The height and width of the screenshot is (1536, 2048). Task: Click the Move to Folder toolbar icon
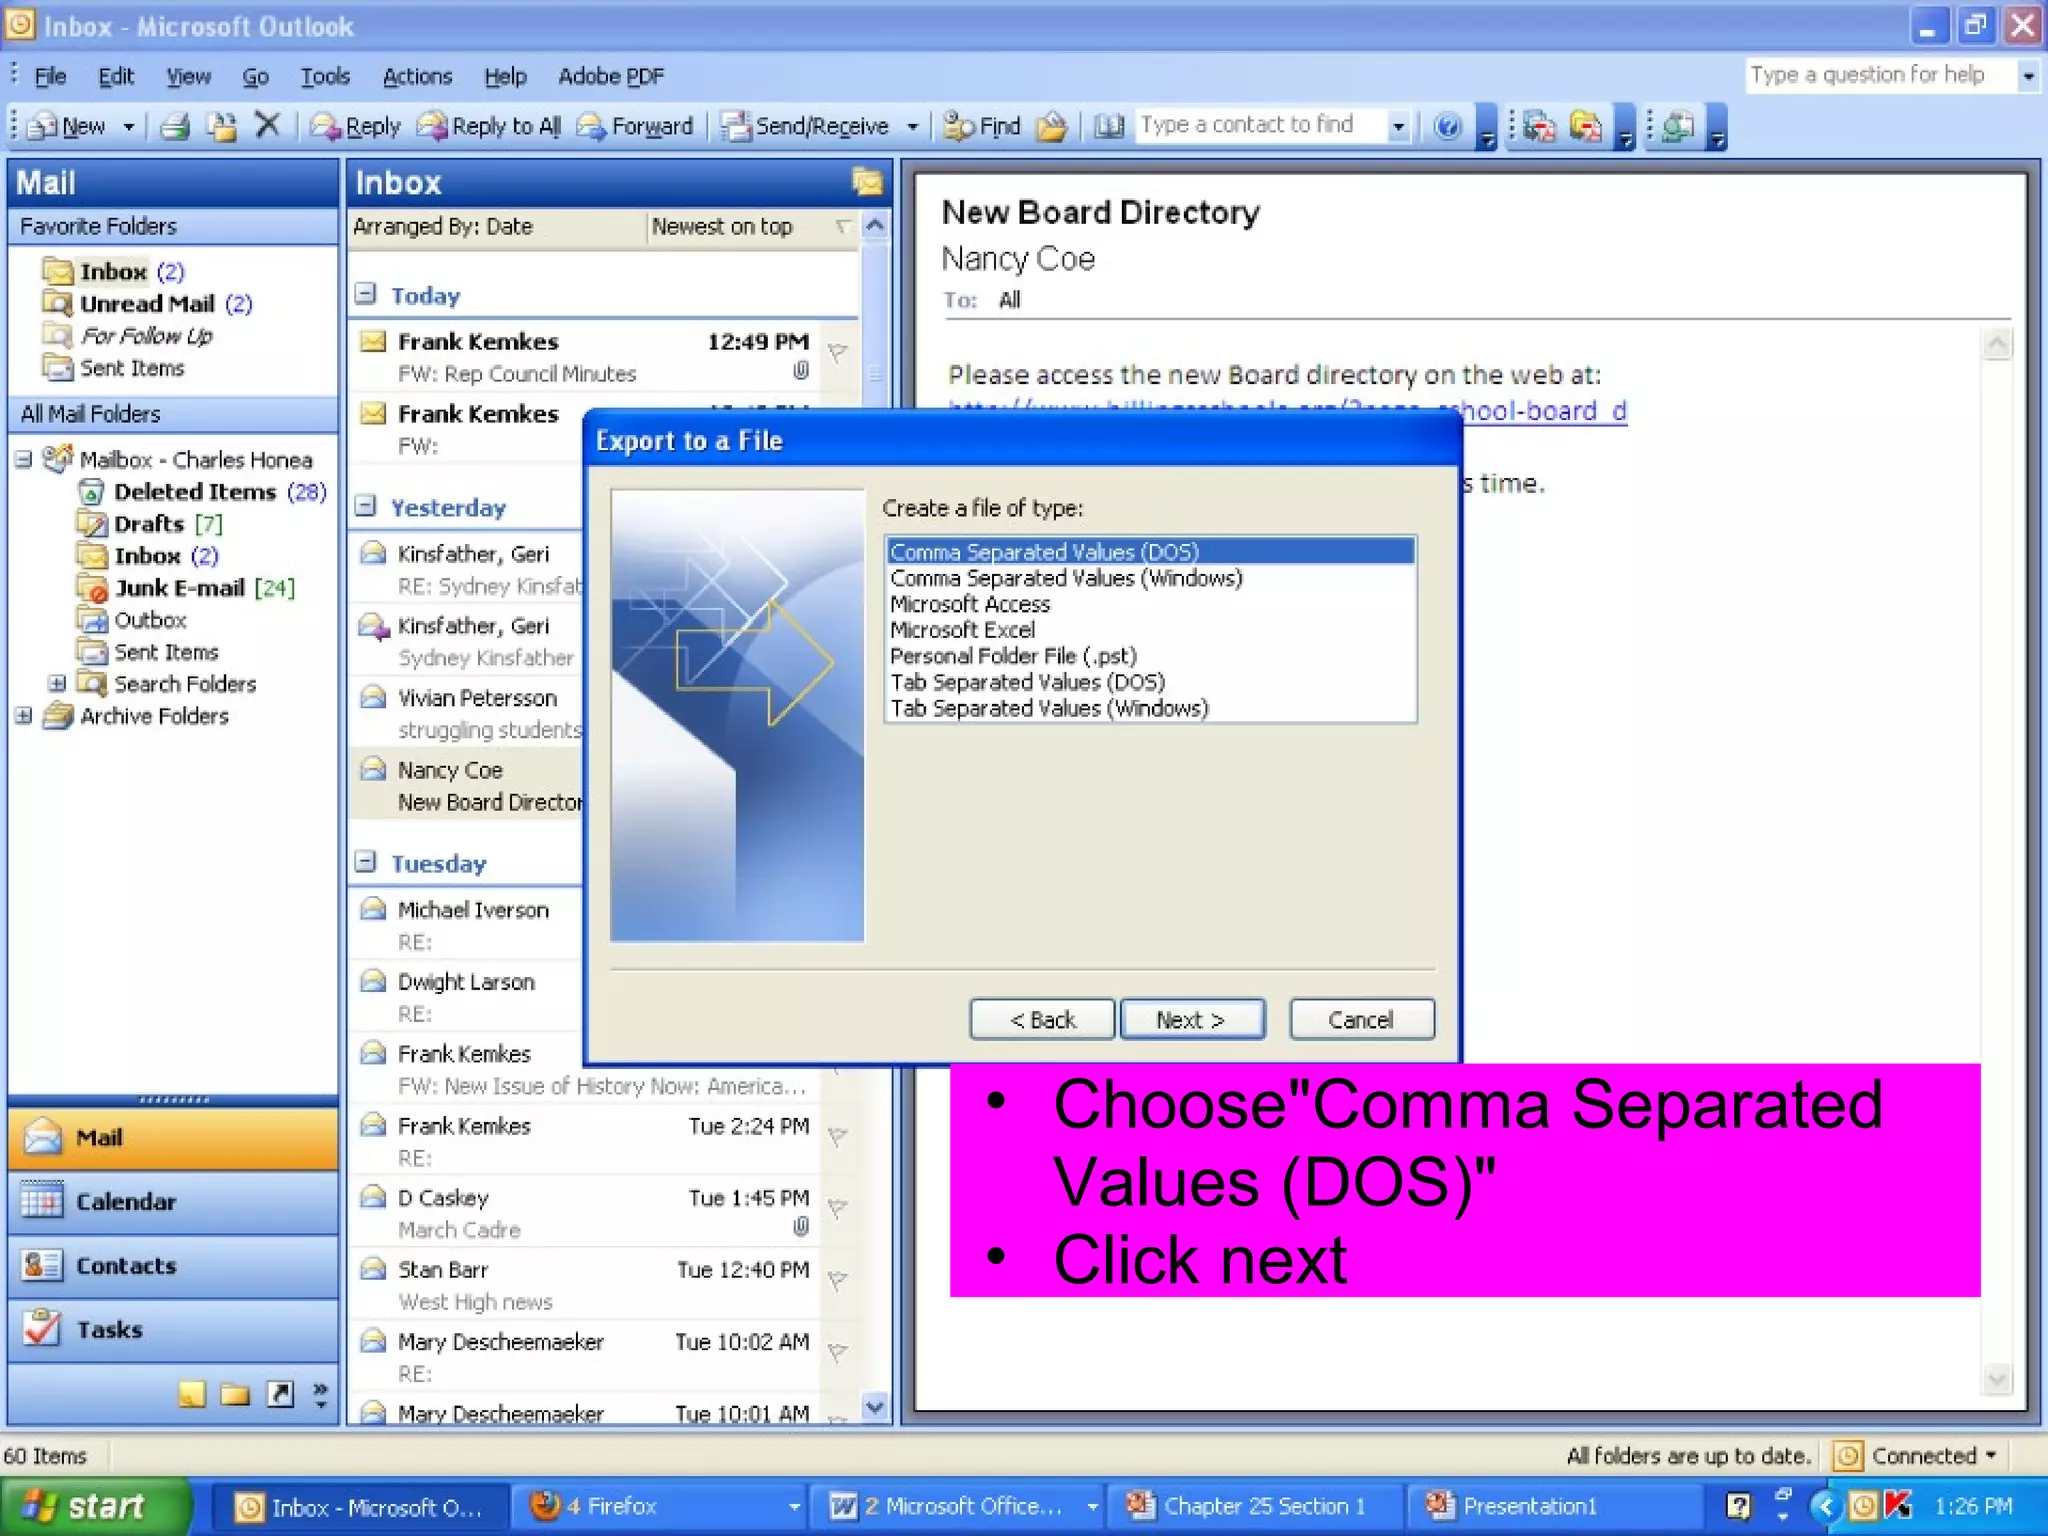click(222, 126)
